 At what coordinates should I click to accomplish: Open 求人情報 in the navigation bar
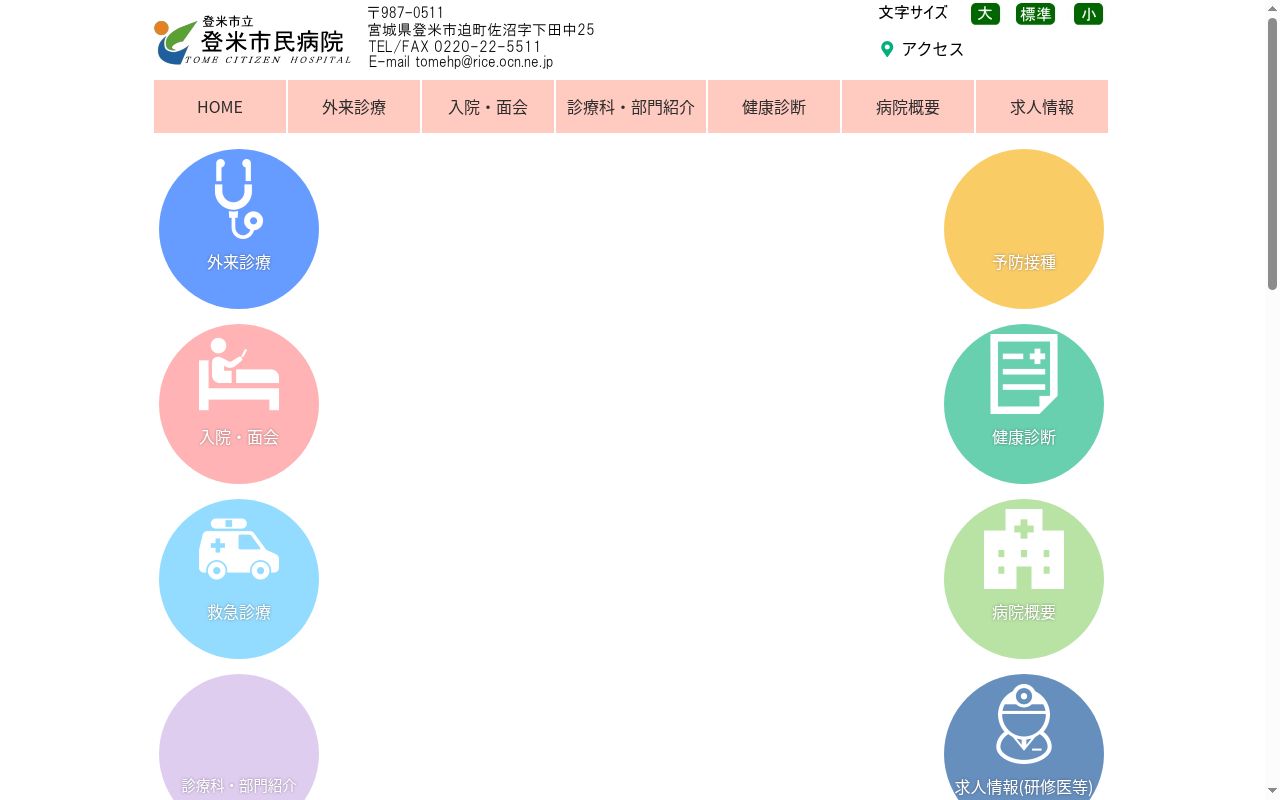[1042, 107]
